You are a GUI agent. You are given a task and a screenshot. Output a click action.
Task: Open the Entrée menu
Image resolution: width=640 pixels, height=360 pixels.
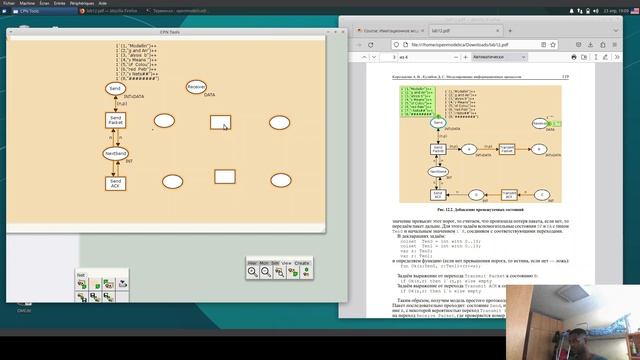click(60, 3)
